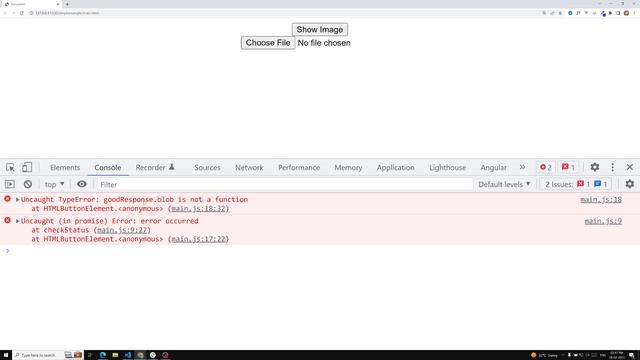Open console settings gear beside issues

[630, 184]
